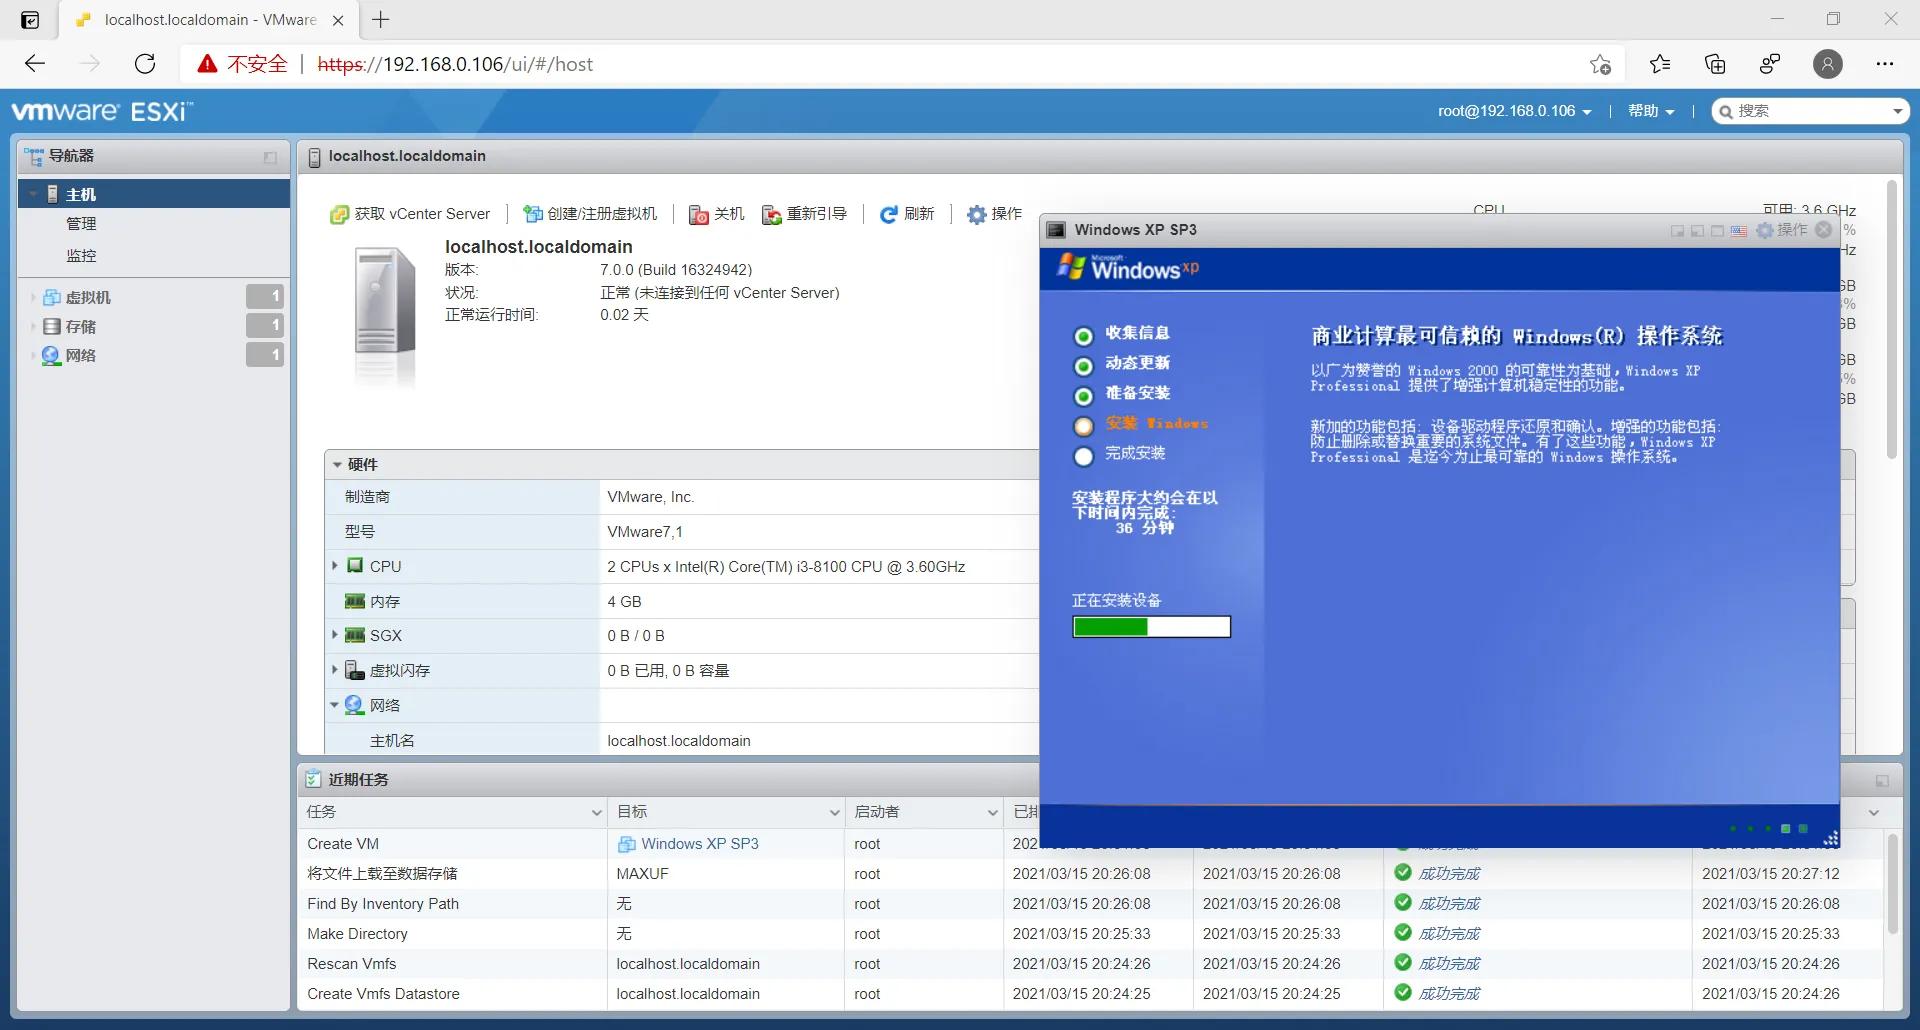Click the US keyboard flag icon in the console titlebar

click(x=1738, y=230)
